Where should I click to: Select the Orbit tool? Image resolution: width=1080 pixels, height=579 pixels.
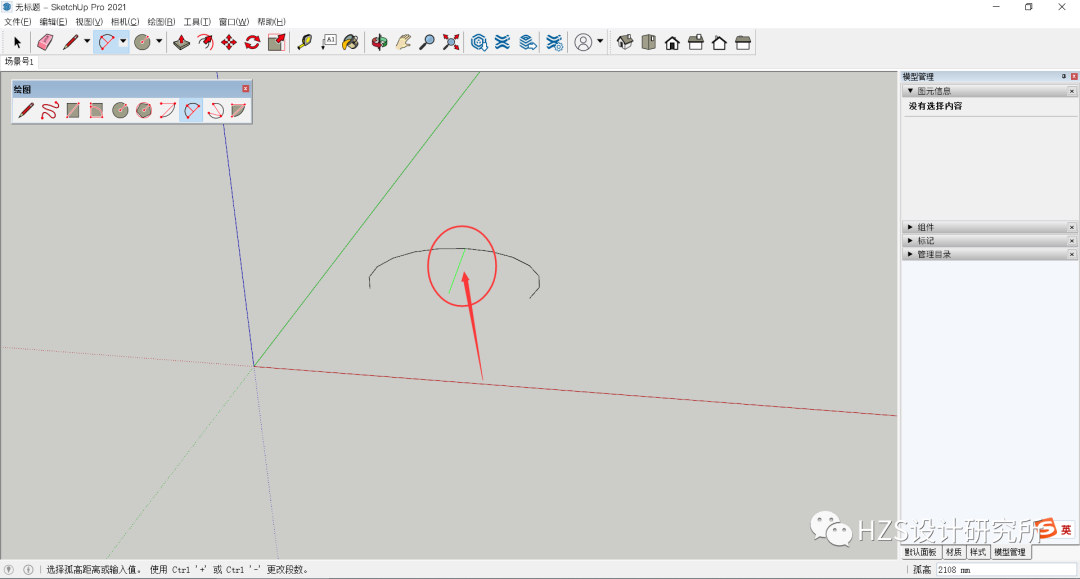point(379,41)
